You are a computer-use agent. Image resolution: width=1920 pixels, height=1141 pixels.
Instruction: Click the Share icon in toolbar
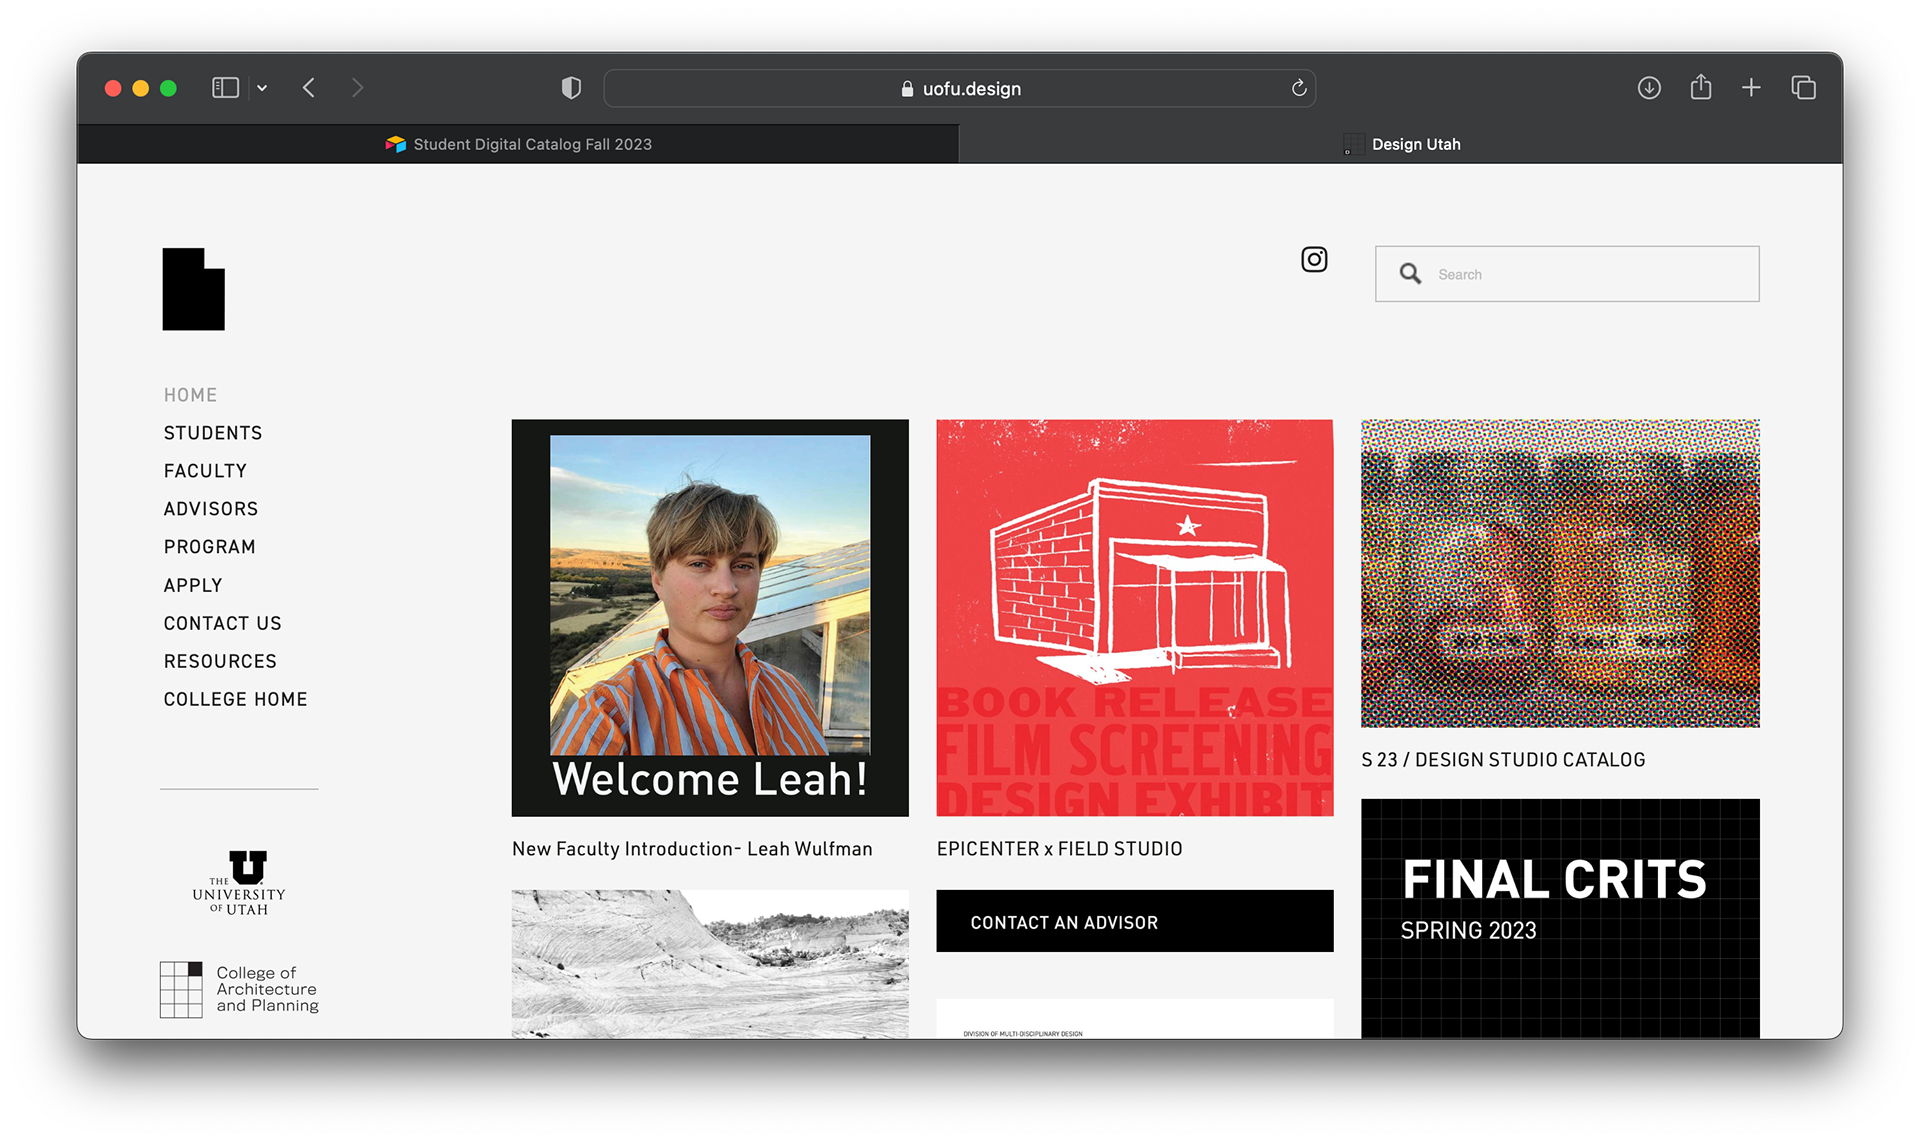click(1700, 88)
